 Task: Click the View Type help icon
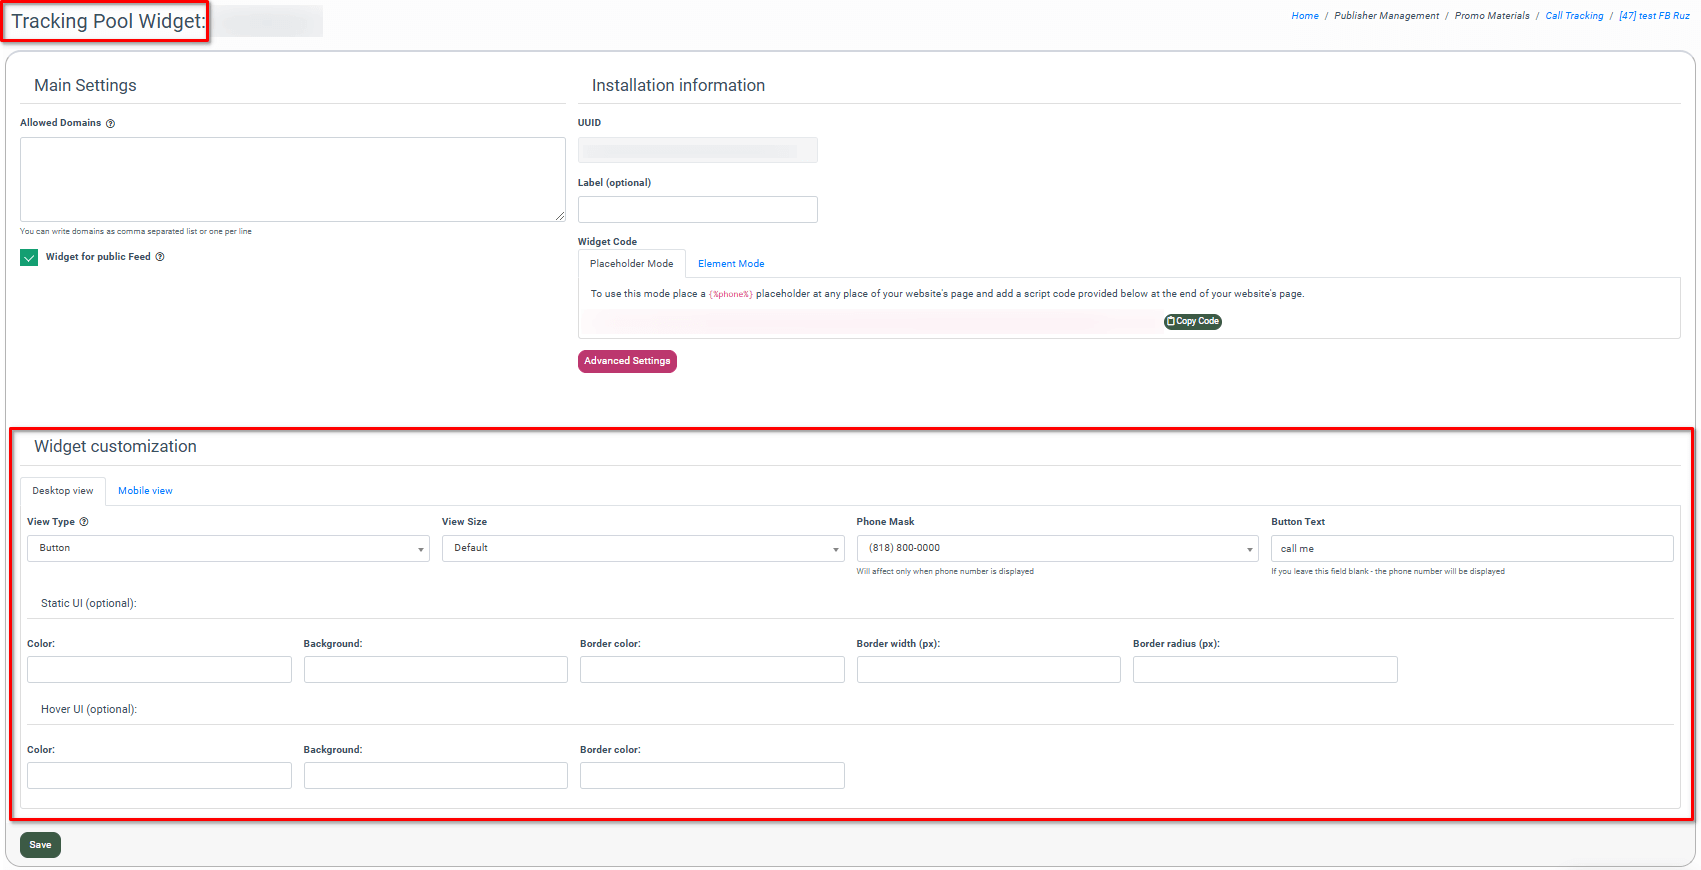point(84,522)
